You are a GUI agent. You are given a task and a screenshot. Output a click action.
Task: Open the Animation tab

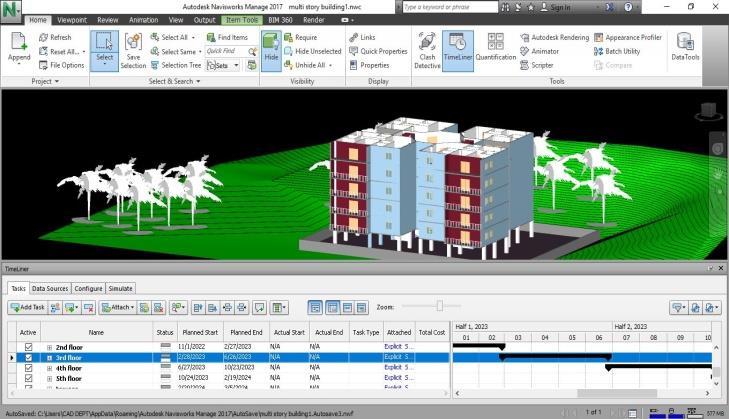coord(143,20)
